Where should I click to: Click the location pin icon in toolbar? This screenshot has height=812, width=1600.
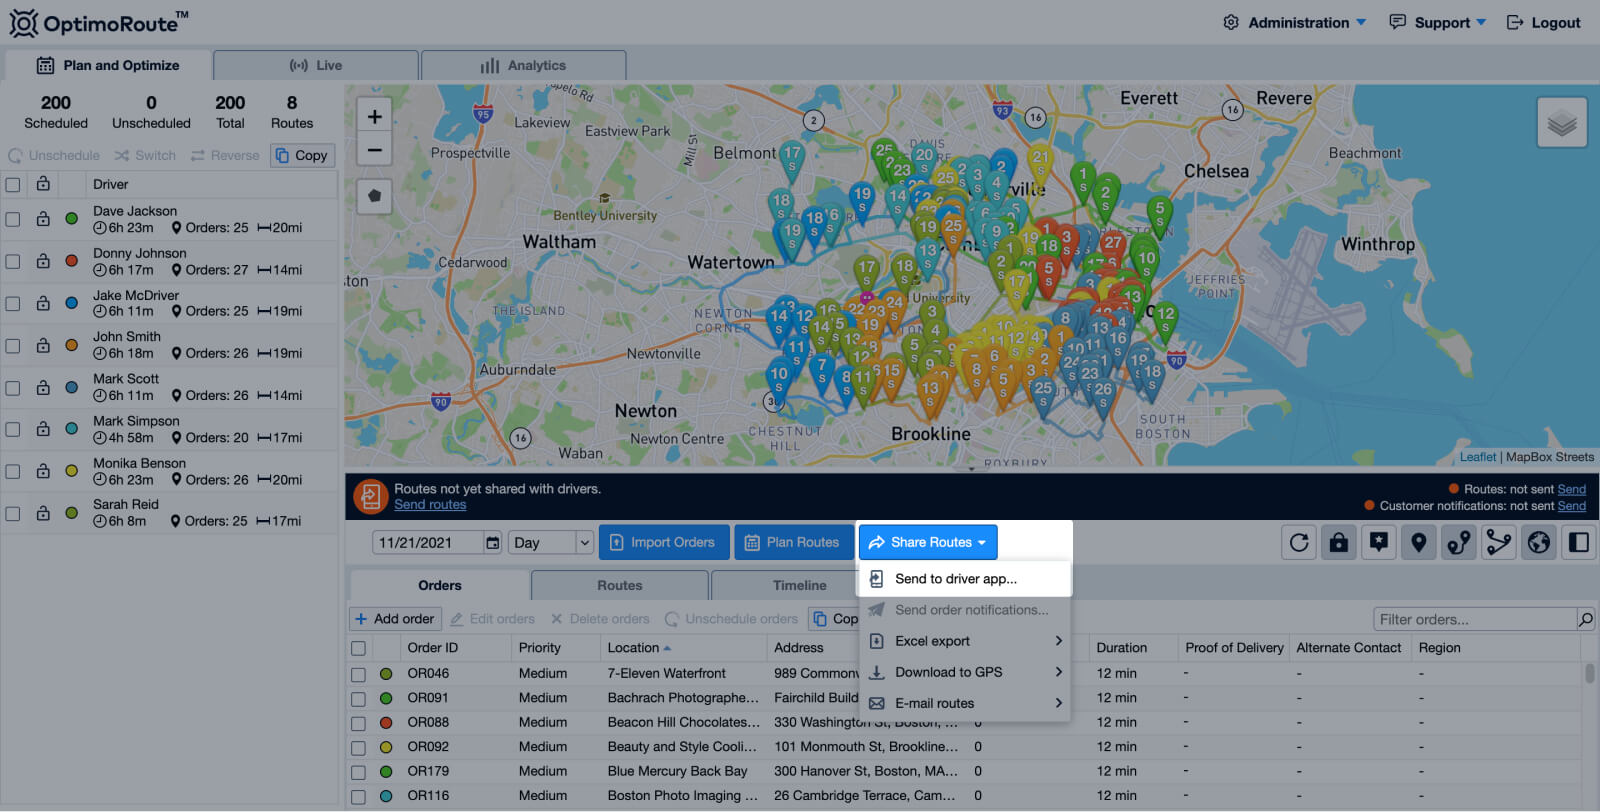pos(1419,543)
